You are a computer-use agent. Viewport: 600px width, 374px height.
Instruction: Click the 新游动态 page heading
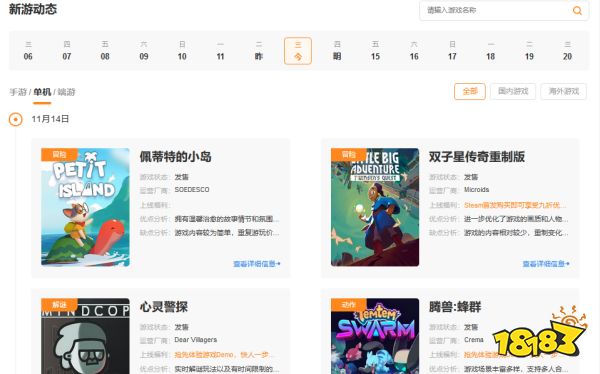coord(33,9)
